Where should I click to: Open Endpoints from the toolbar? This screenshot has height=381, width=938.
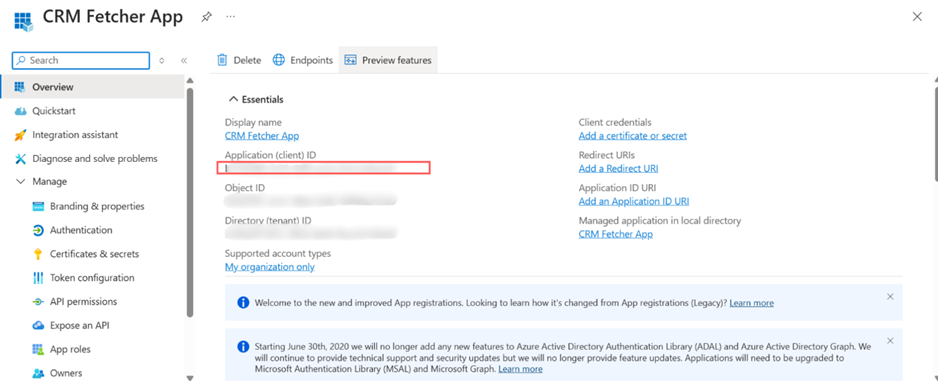point(303,60)
